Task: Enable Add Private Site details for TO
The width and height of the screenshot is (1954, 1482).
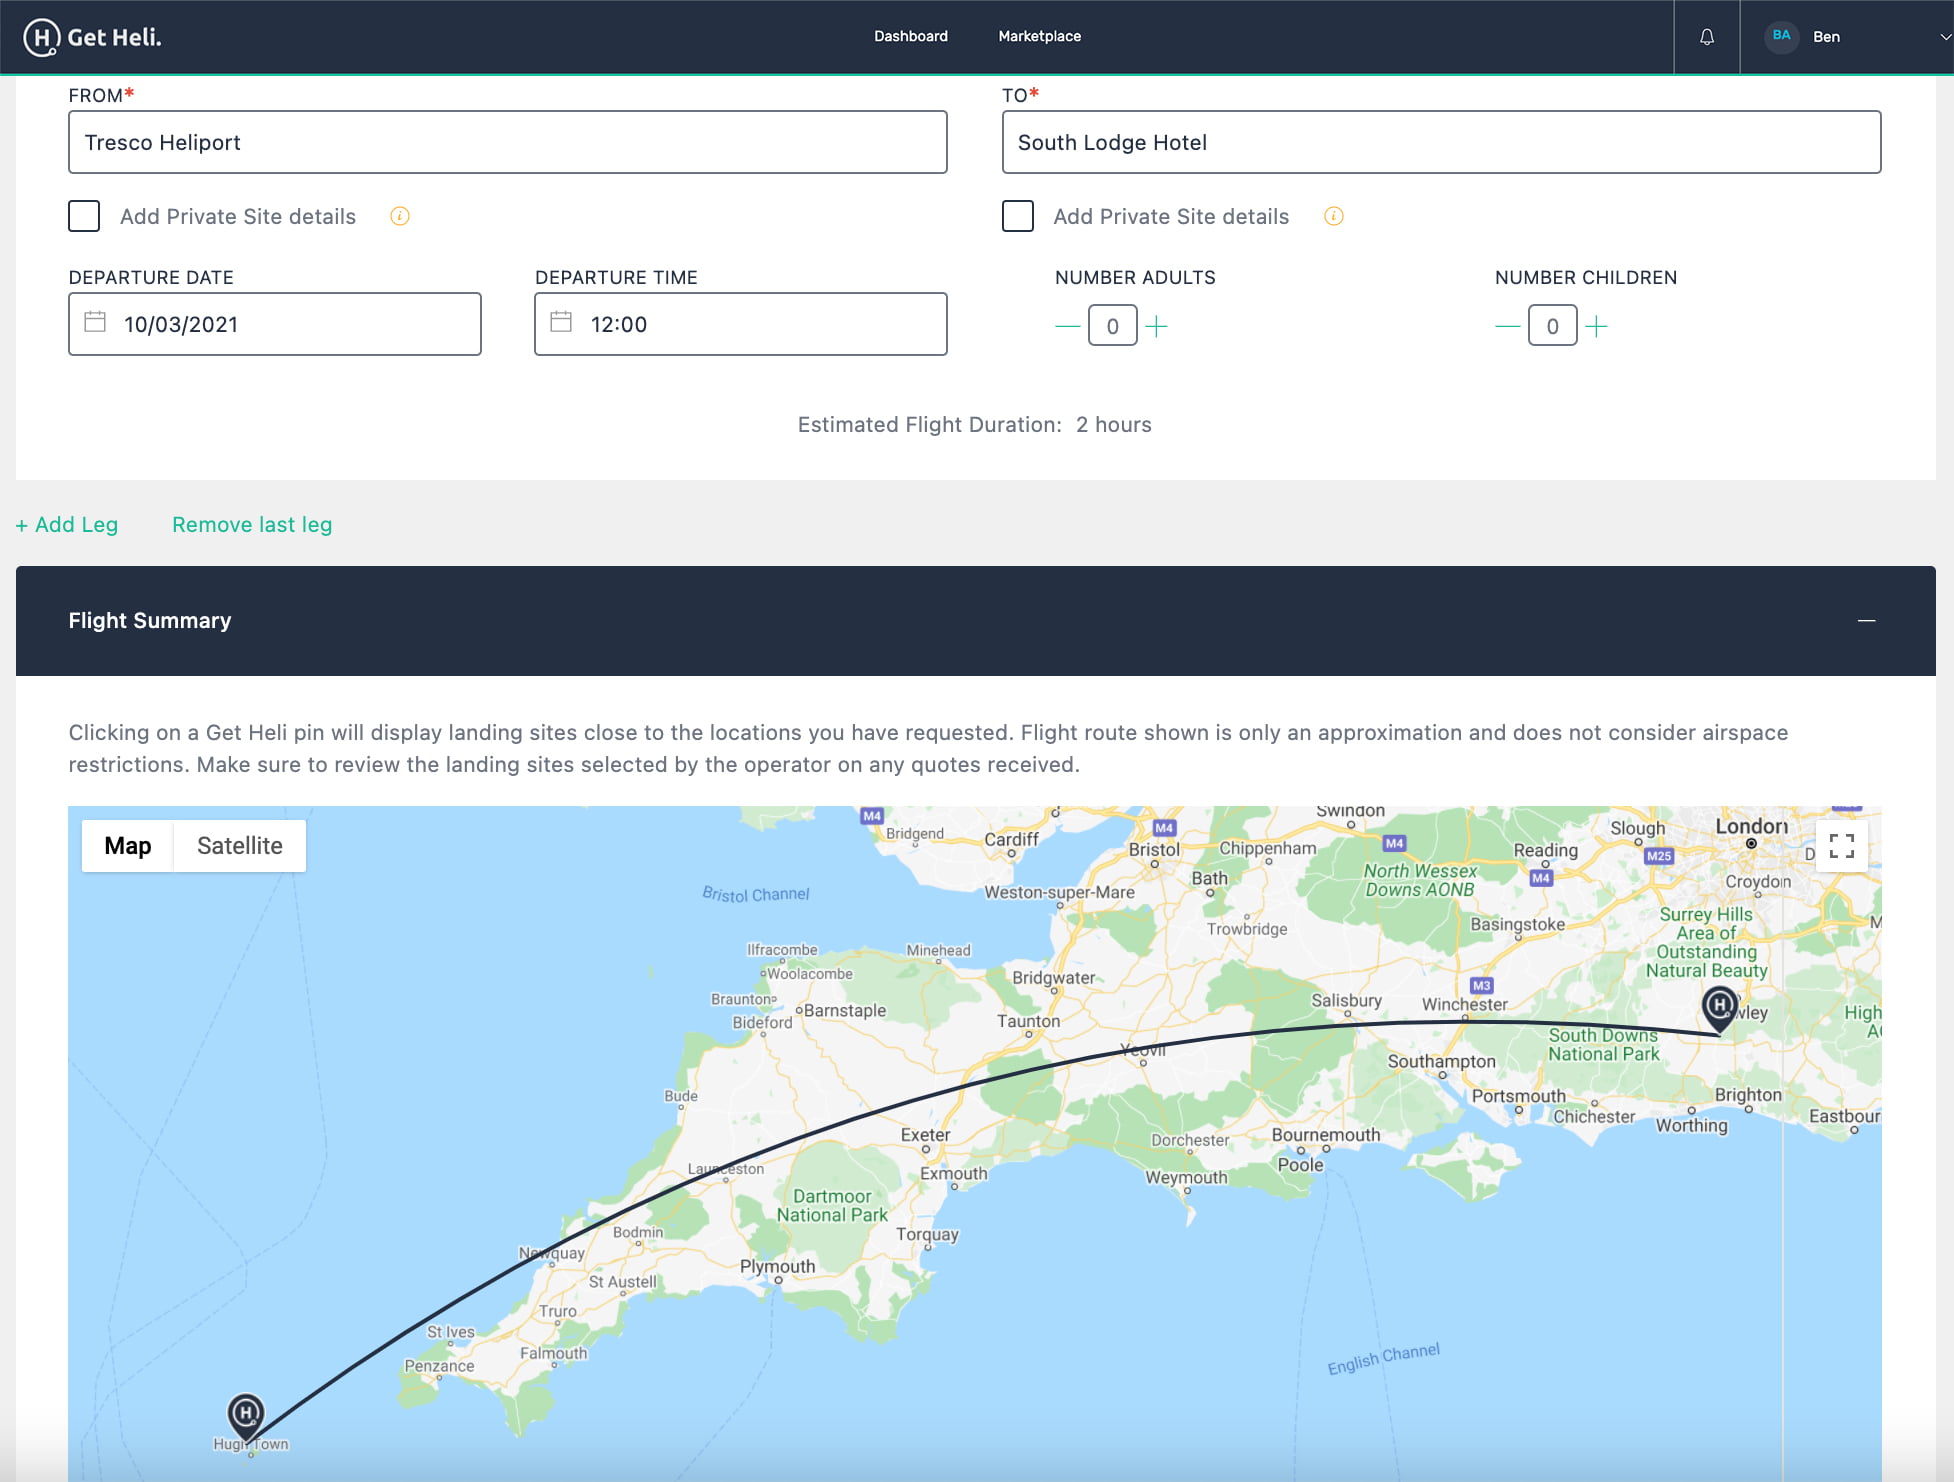Action: 1017,216
